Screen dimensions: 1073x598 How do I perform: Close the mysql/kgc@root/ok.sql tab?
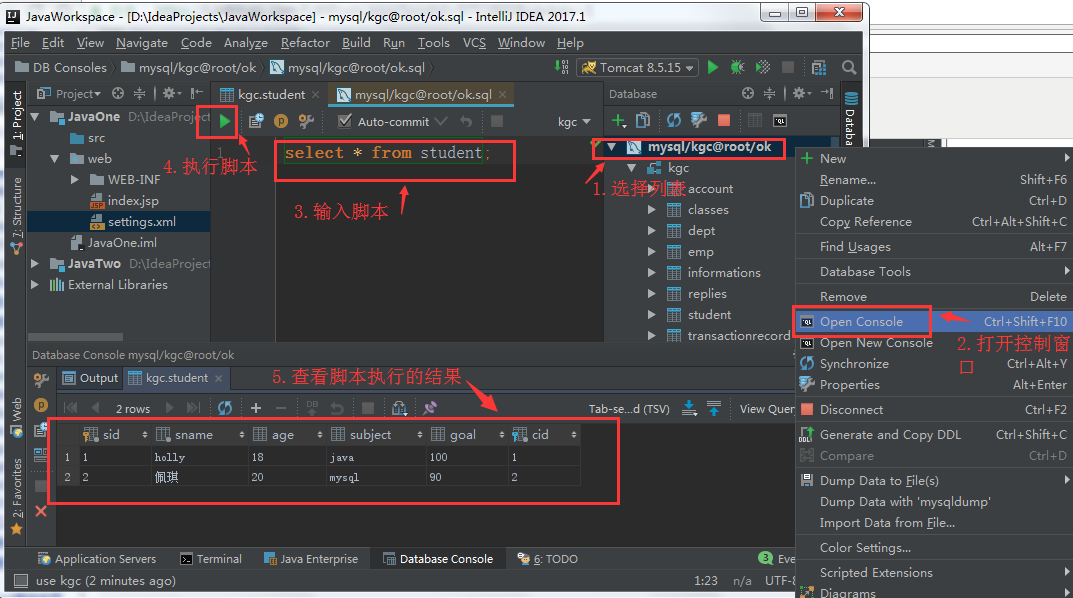[503, 94]
